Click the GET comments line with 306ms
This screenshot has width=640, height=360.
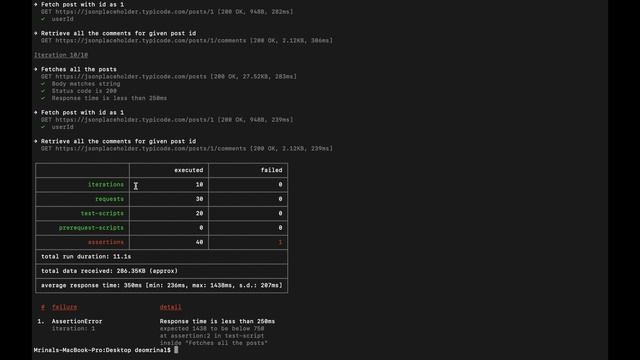tap(187, 40)
